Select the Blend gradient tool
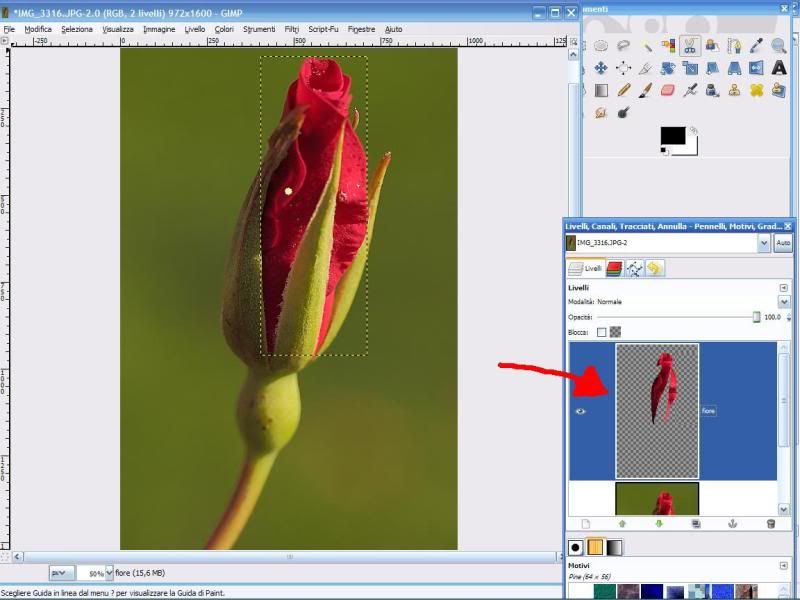This screenshot has width=800, height=600. 601,90
